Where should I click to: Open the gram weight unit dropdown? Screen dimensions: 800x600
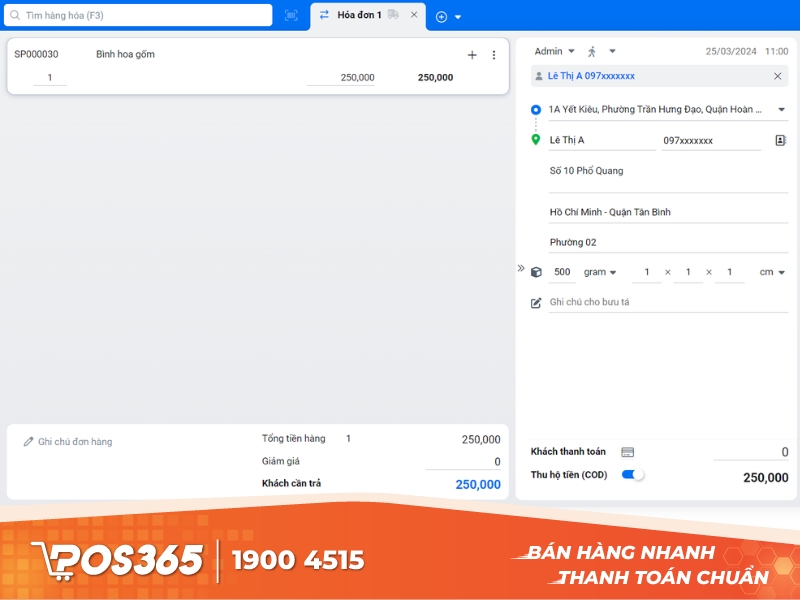tap(599, 272)
